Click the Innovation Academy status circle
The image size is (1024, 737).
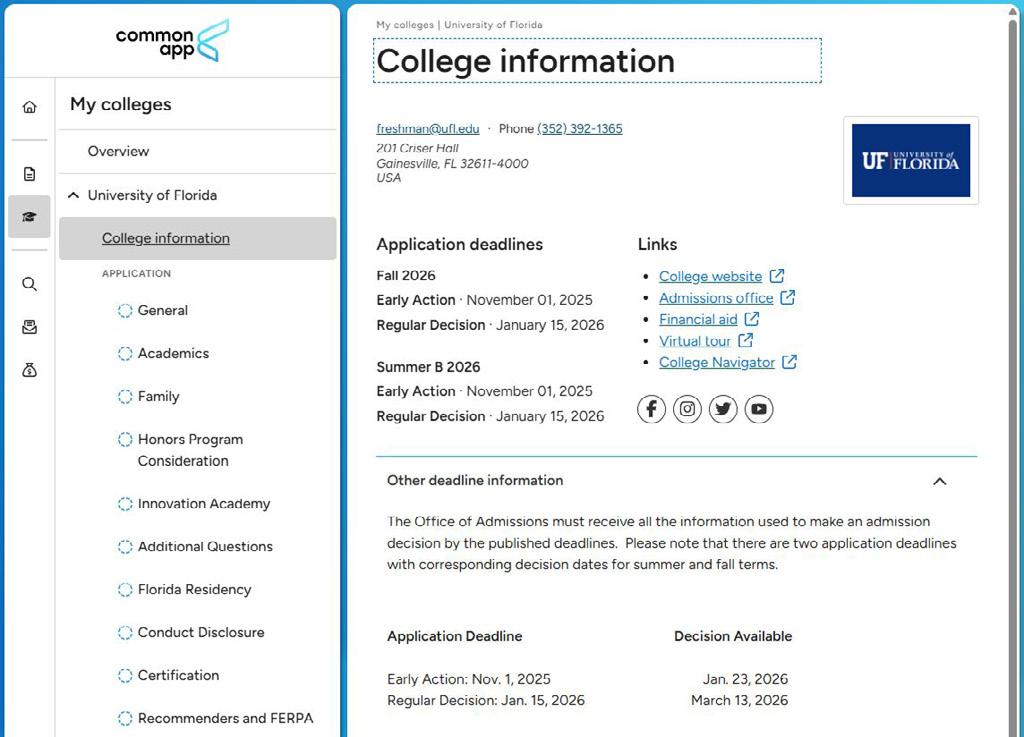point(125,504)
